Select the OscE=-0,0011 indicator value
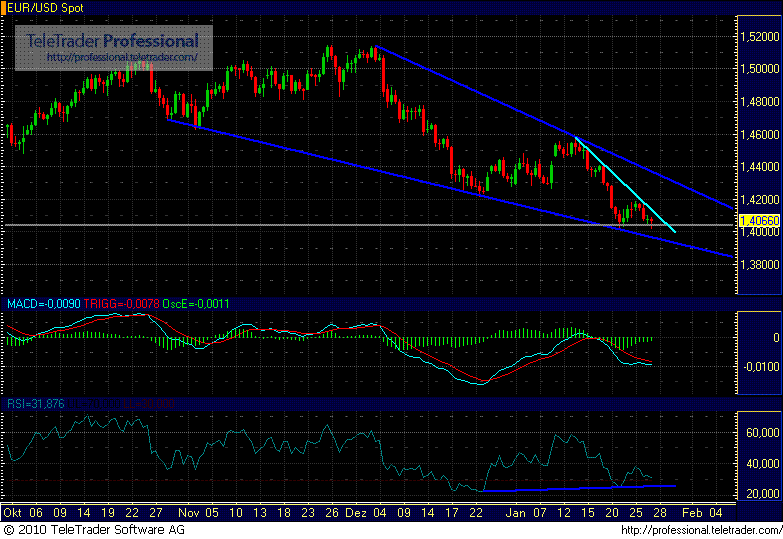783x539 pixels. pyautogui.click(x=196, y=304)
